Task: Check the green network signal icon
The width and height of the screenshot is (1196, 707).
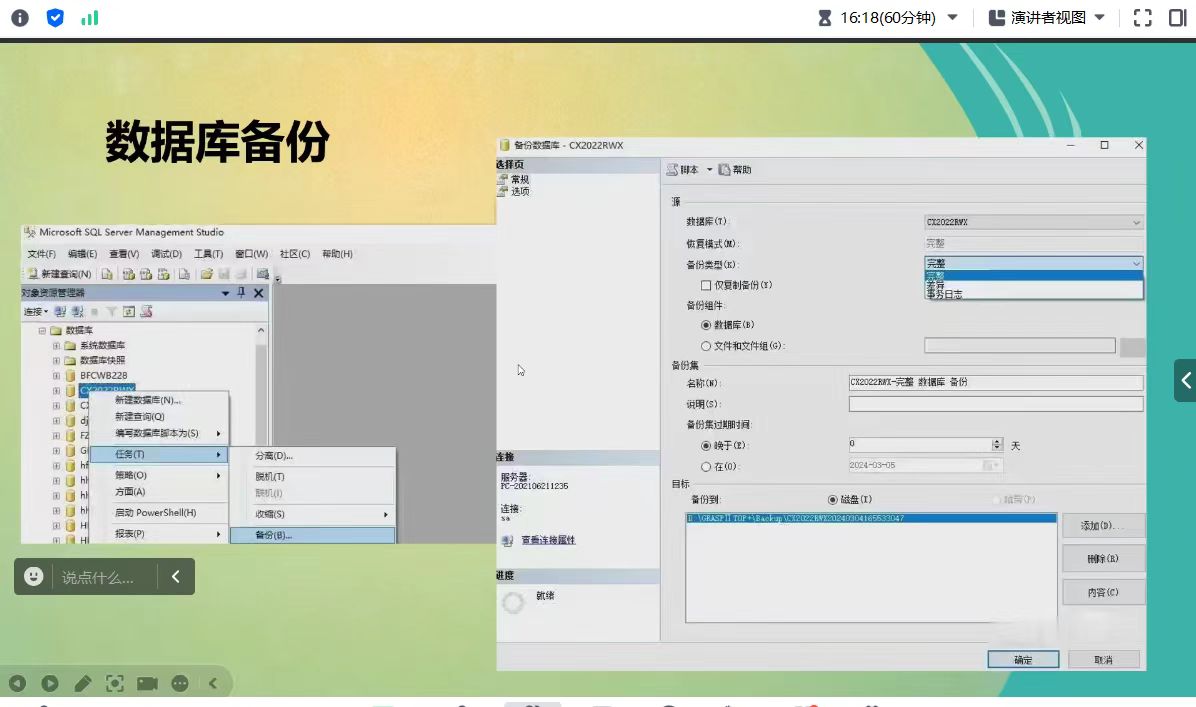Action: tap(90, 18)
